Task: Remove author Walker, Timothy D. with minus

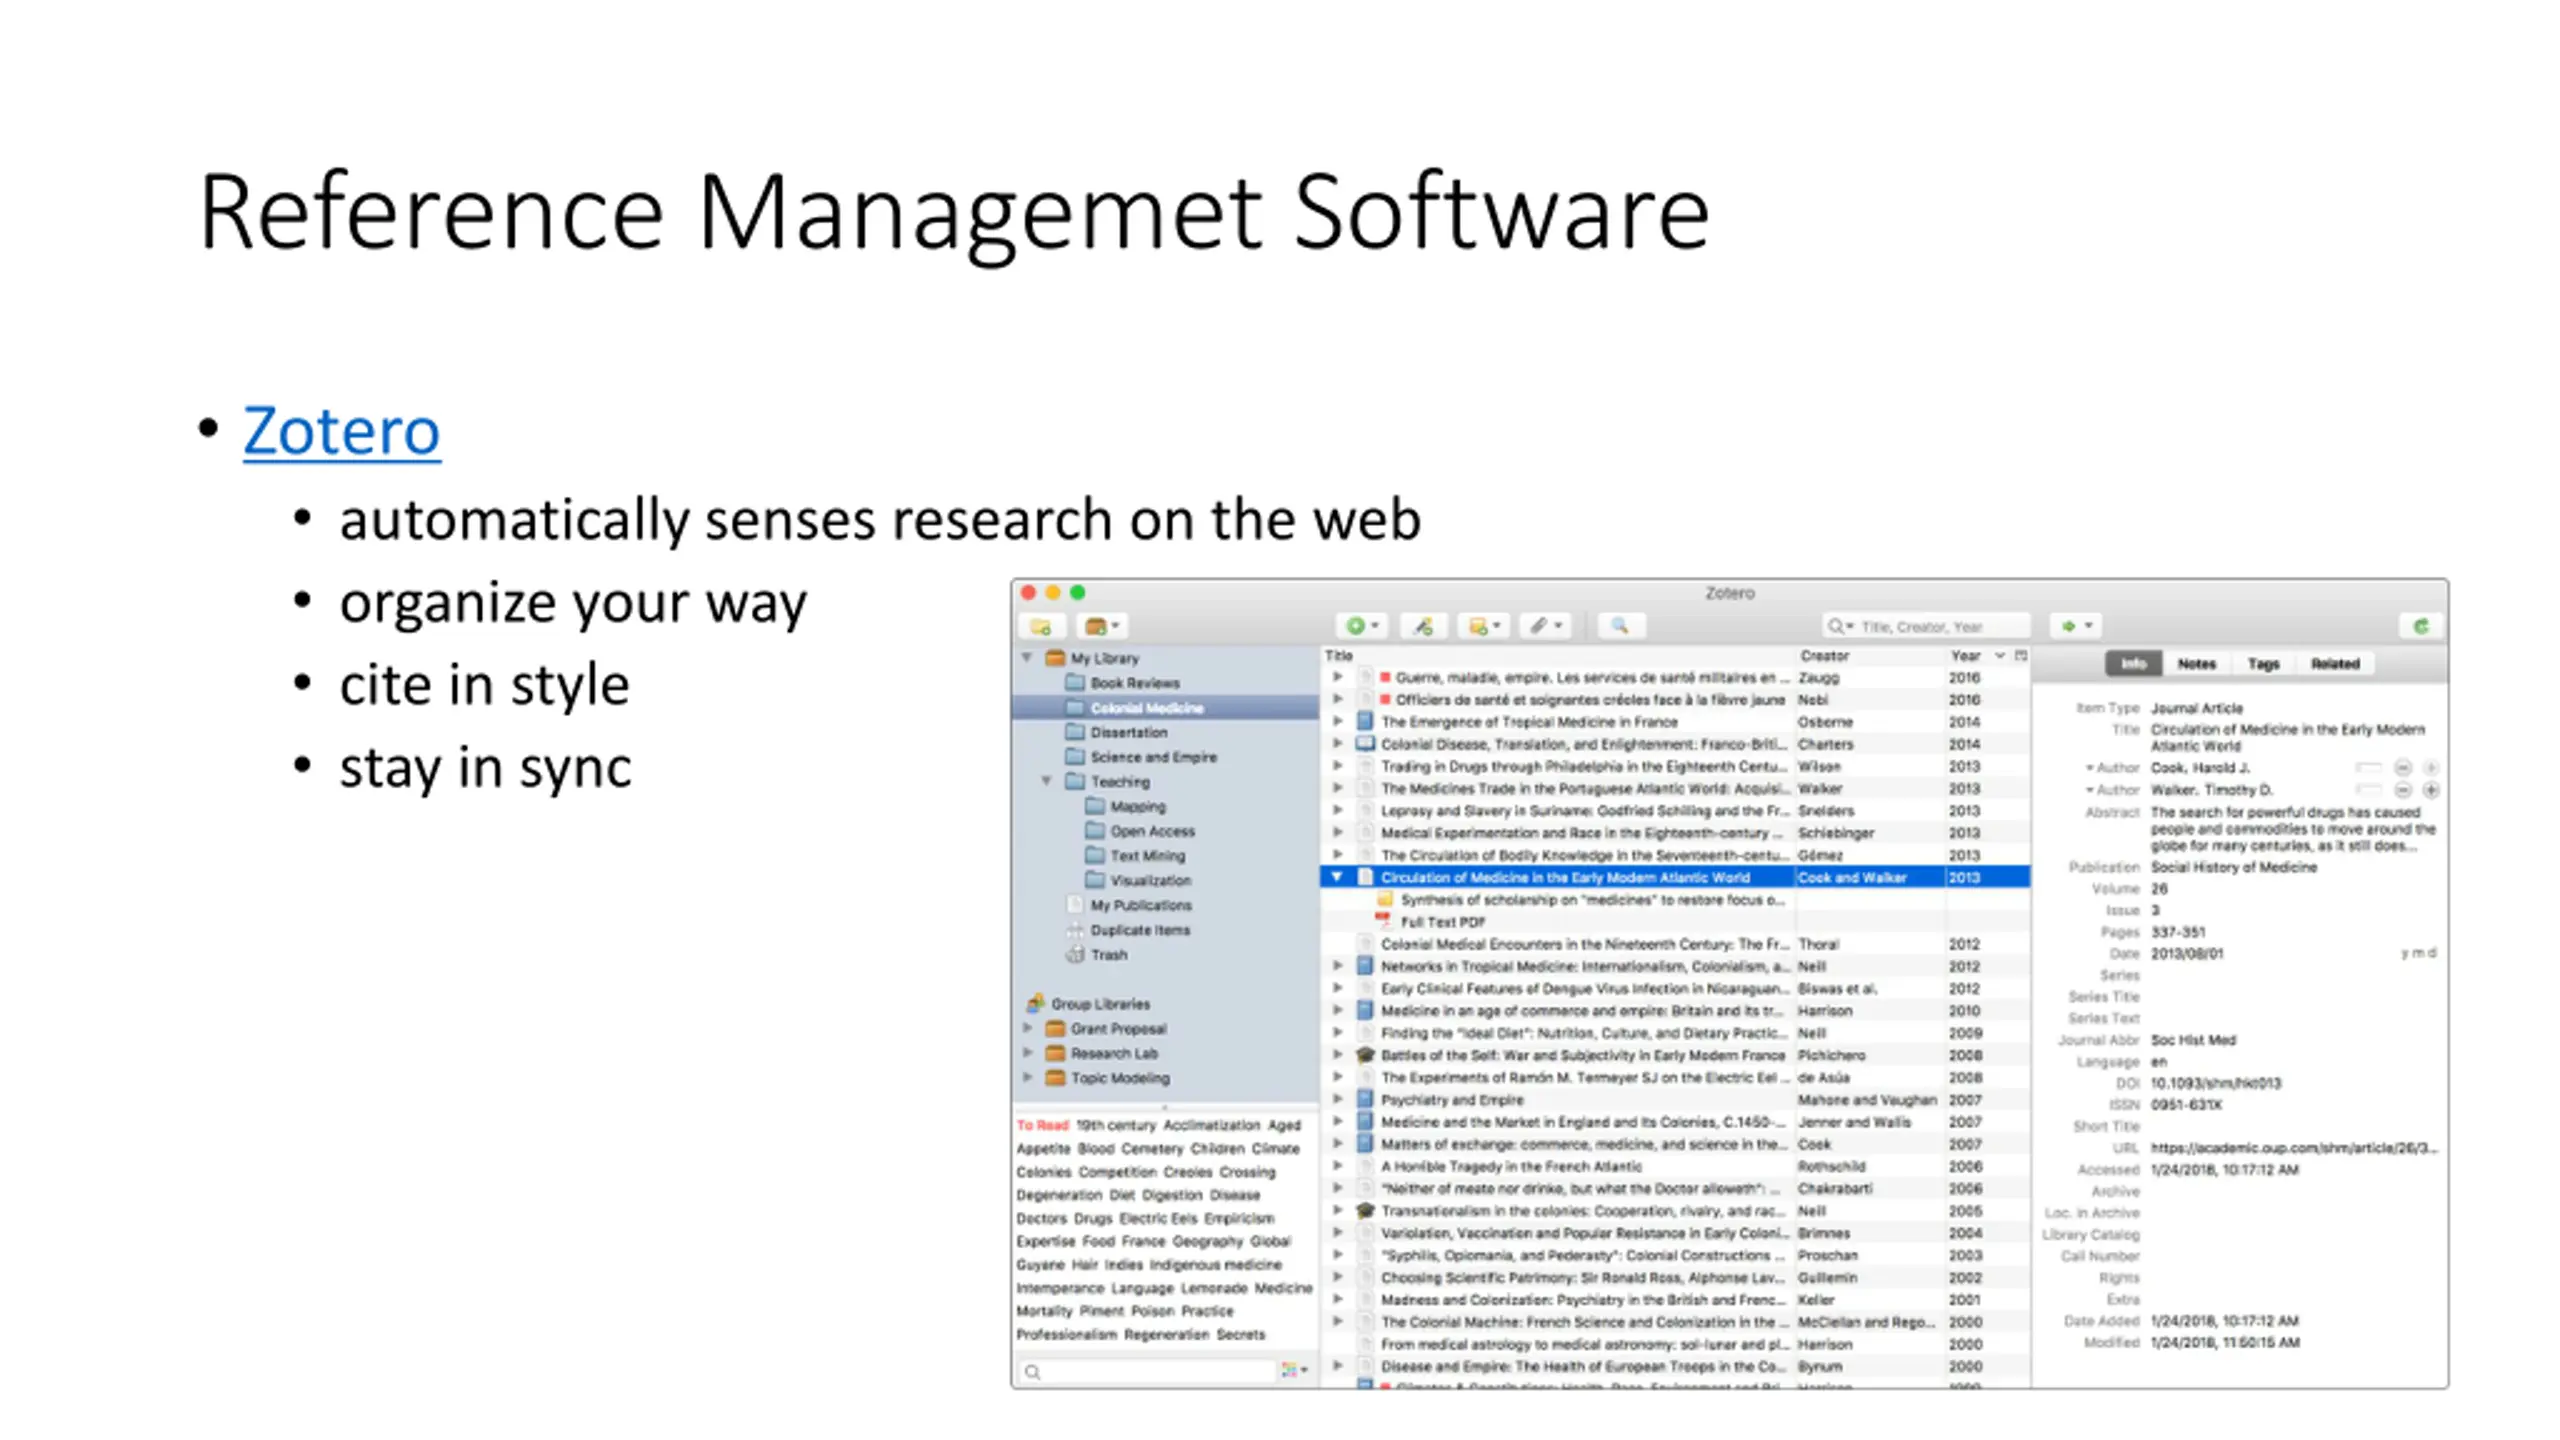Action: click(x=2403, y=790)
